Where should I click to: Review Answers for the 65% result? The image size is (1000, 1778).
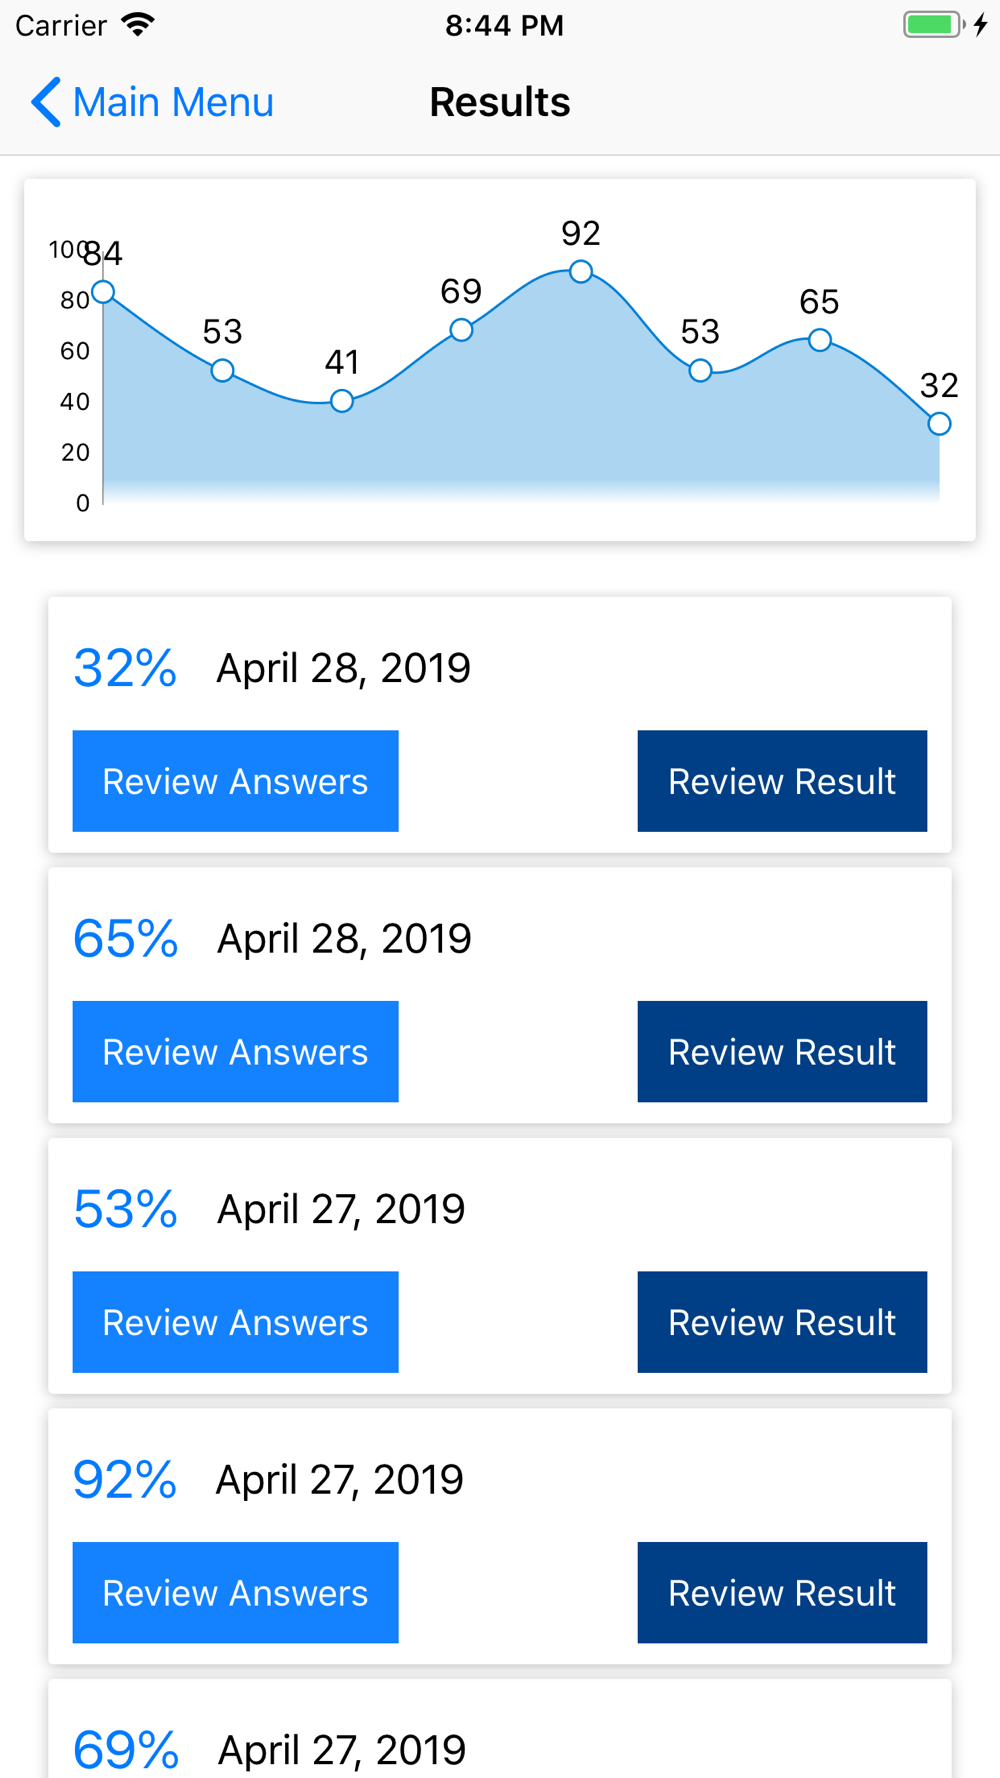coord(235,1052)
